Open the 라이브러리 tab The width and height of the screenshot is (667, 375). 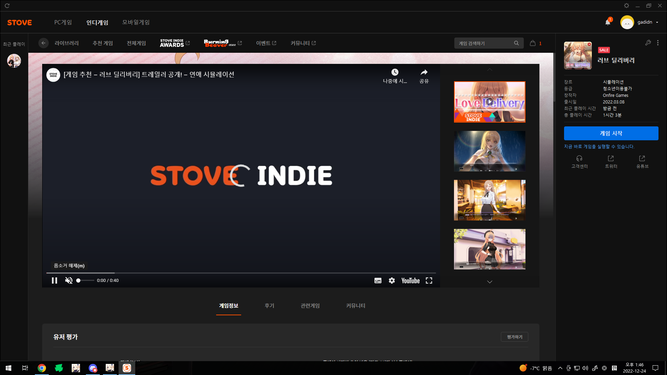[66, 43]
